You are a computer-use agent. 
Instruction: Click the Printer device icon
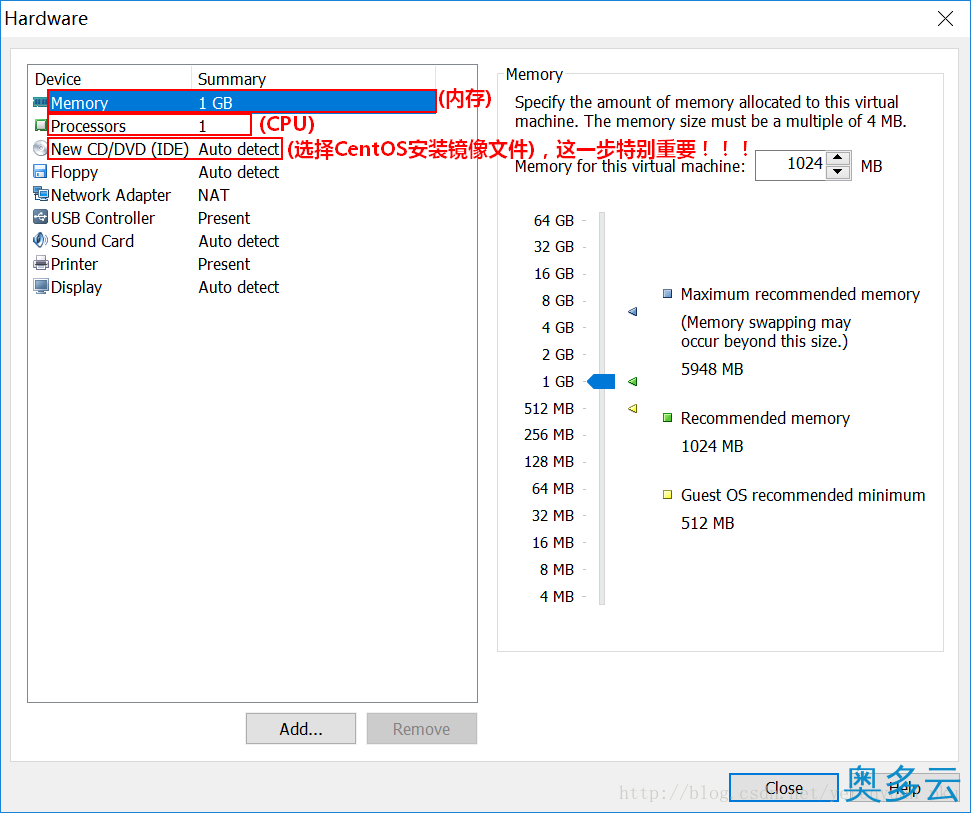click(x=41, y=264)
